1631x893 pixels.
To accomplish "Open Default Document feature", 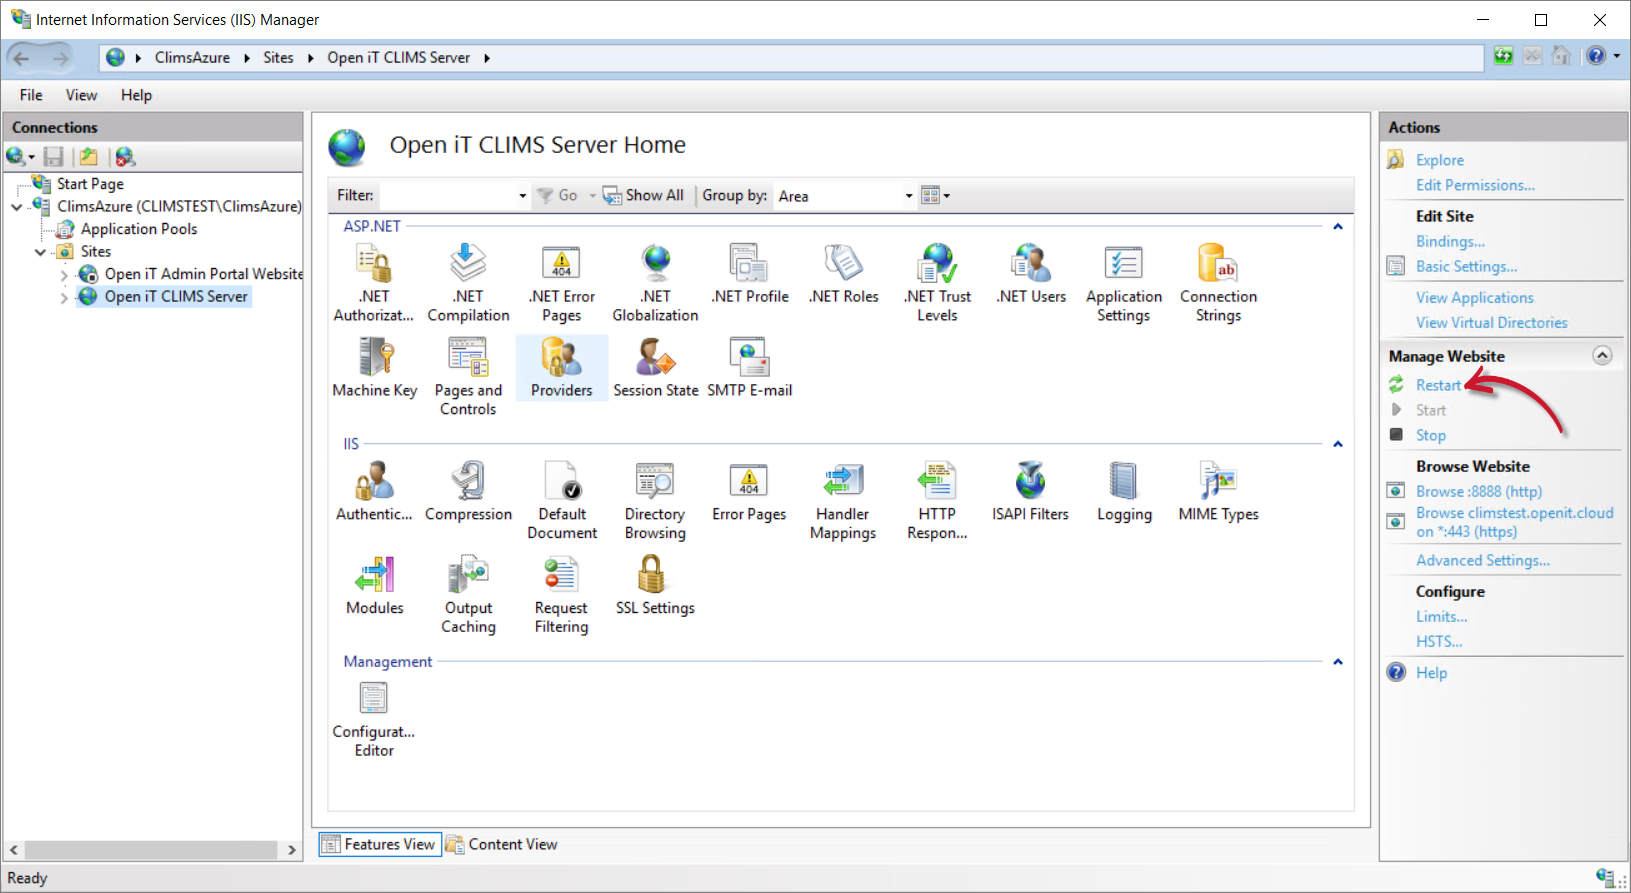I will tap(562, 501).
